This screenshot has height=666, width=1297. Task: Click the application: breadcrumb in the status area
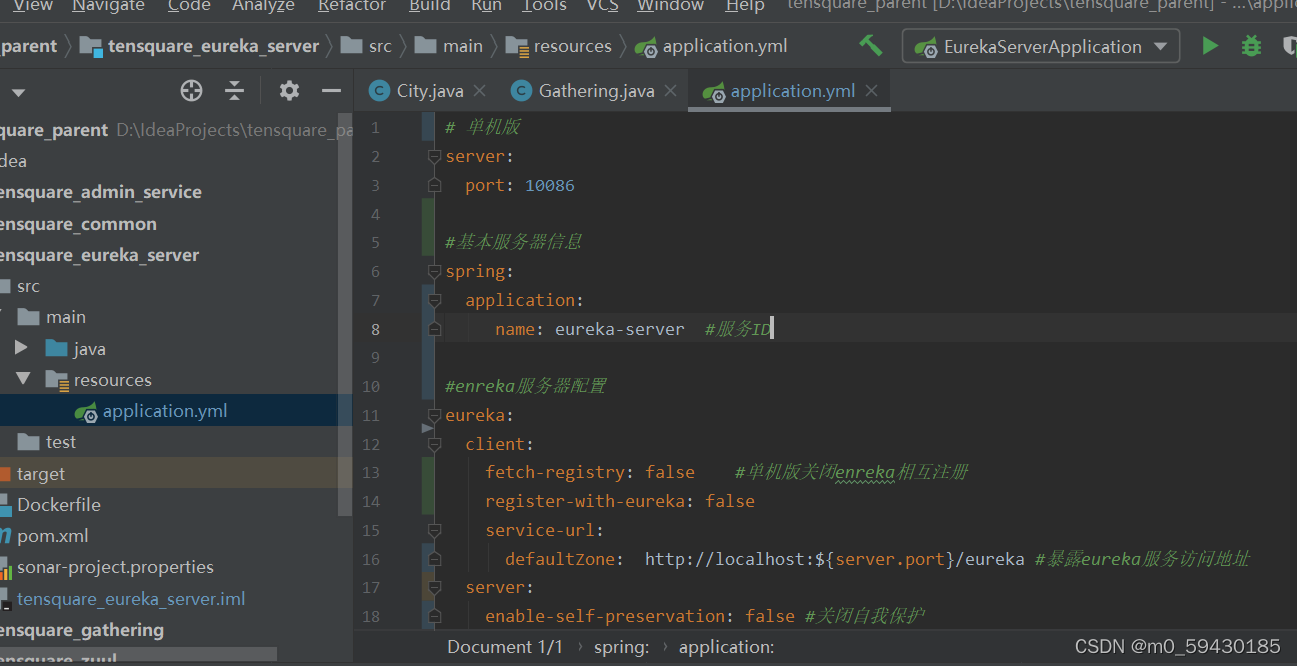click(727, 647)
